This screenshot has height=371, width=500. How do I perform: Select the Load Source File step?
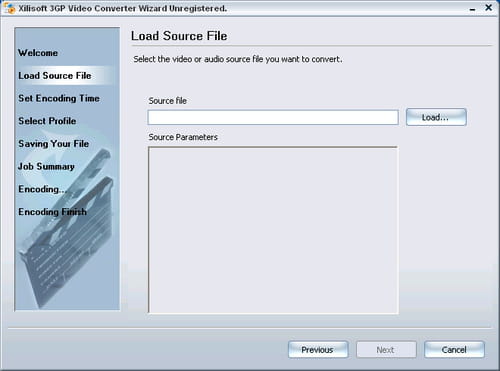[55, 76]
